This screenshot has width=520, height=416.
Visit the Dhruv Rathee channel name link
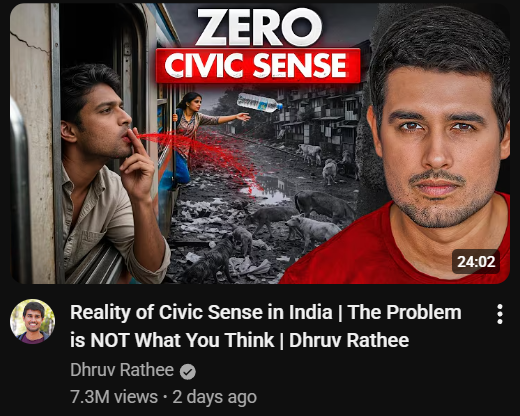[x=122, y=370]
